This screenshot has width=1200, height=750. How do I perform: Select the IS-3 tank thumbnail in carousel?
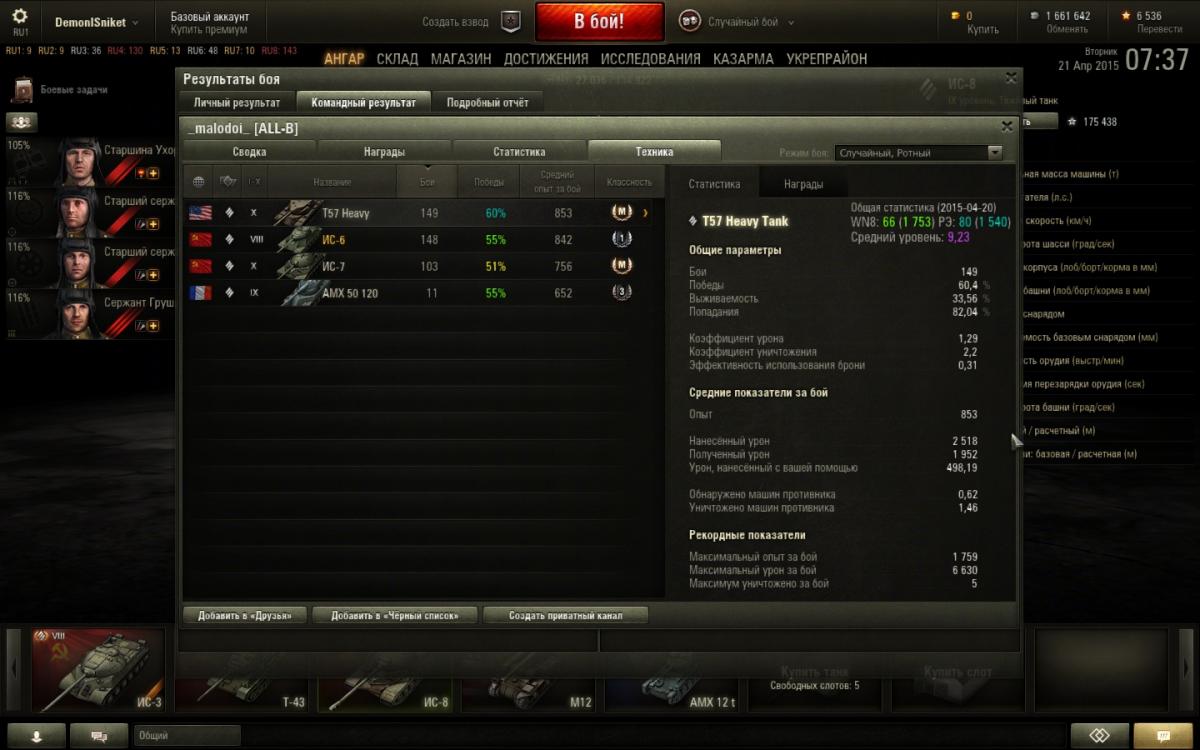(98, 669)
